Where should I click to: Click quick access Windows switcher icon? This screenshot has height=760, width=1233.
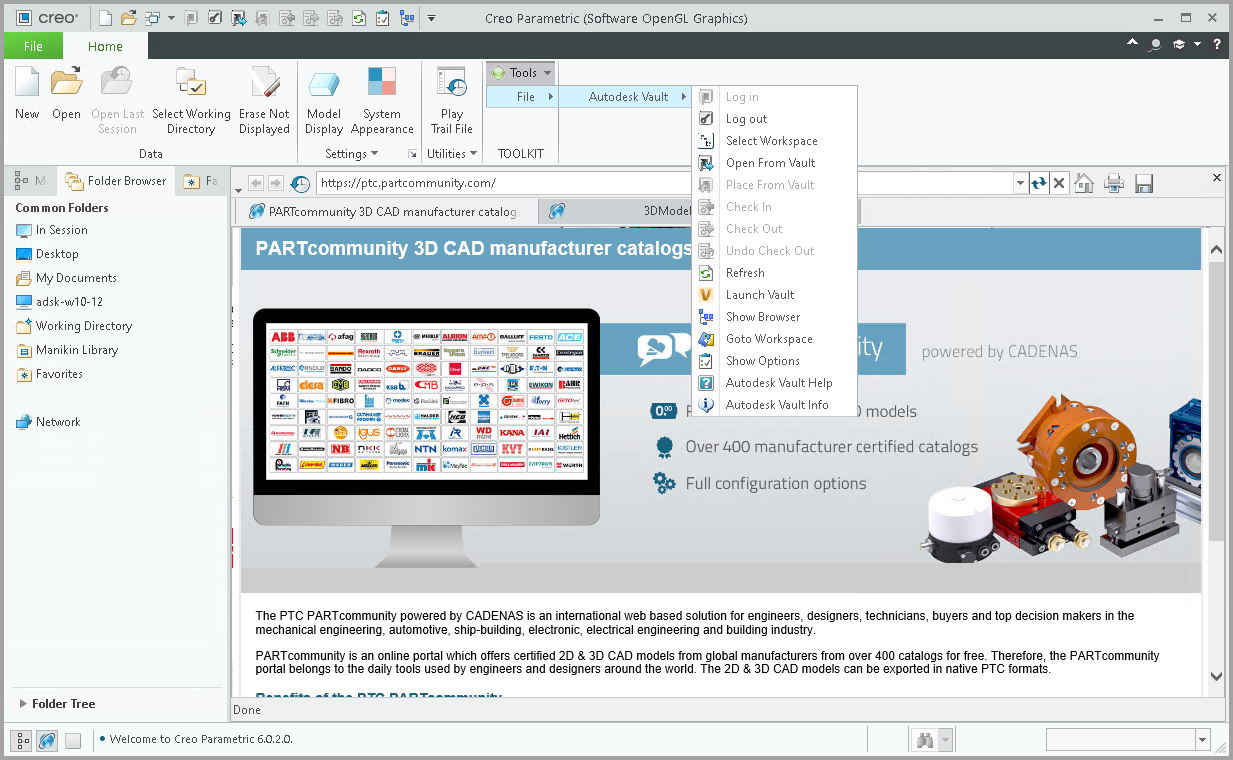coord(152,18)
